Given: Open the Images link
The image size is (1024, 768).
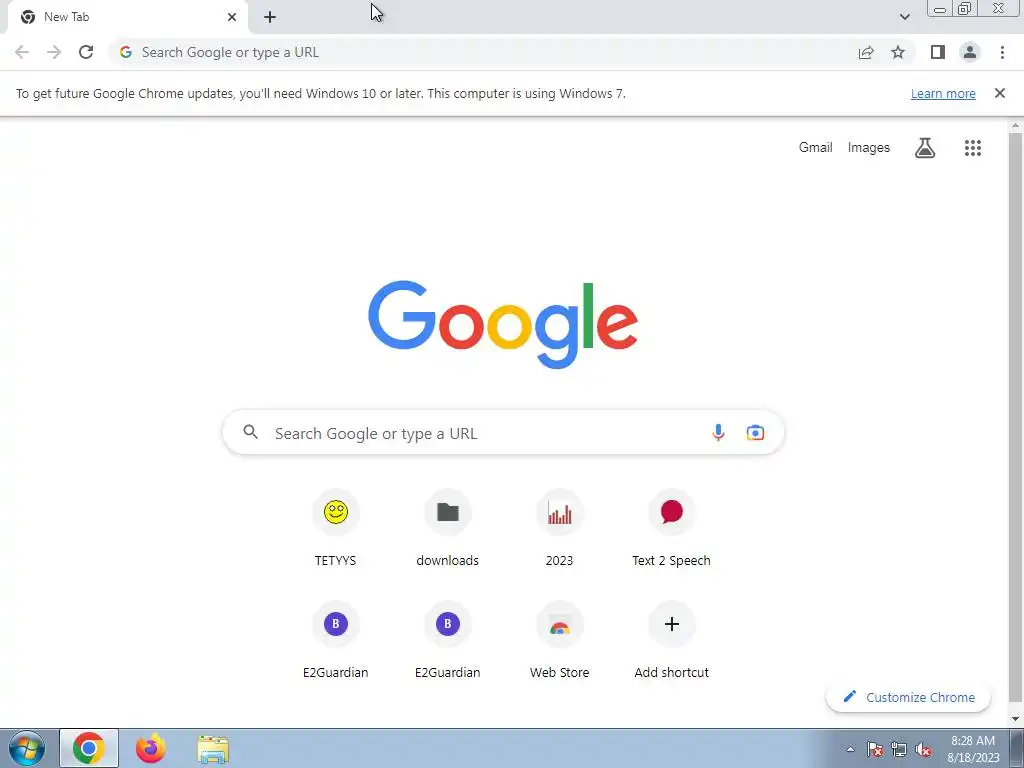Looking at the screenshot, I should 869,148.
